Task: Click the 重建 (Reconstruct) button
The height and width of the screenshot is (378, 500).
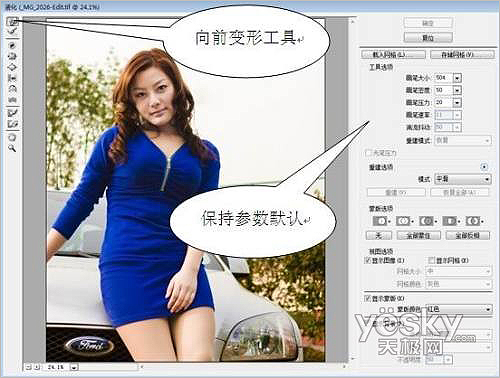Action: pos(396,192)
